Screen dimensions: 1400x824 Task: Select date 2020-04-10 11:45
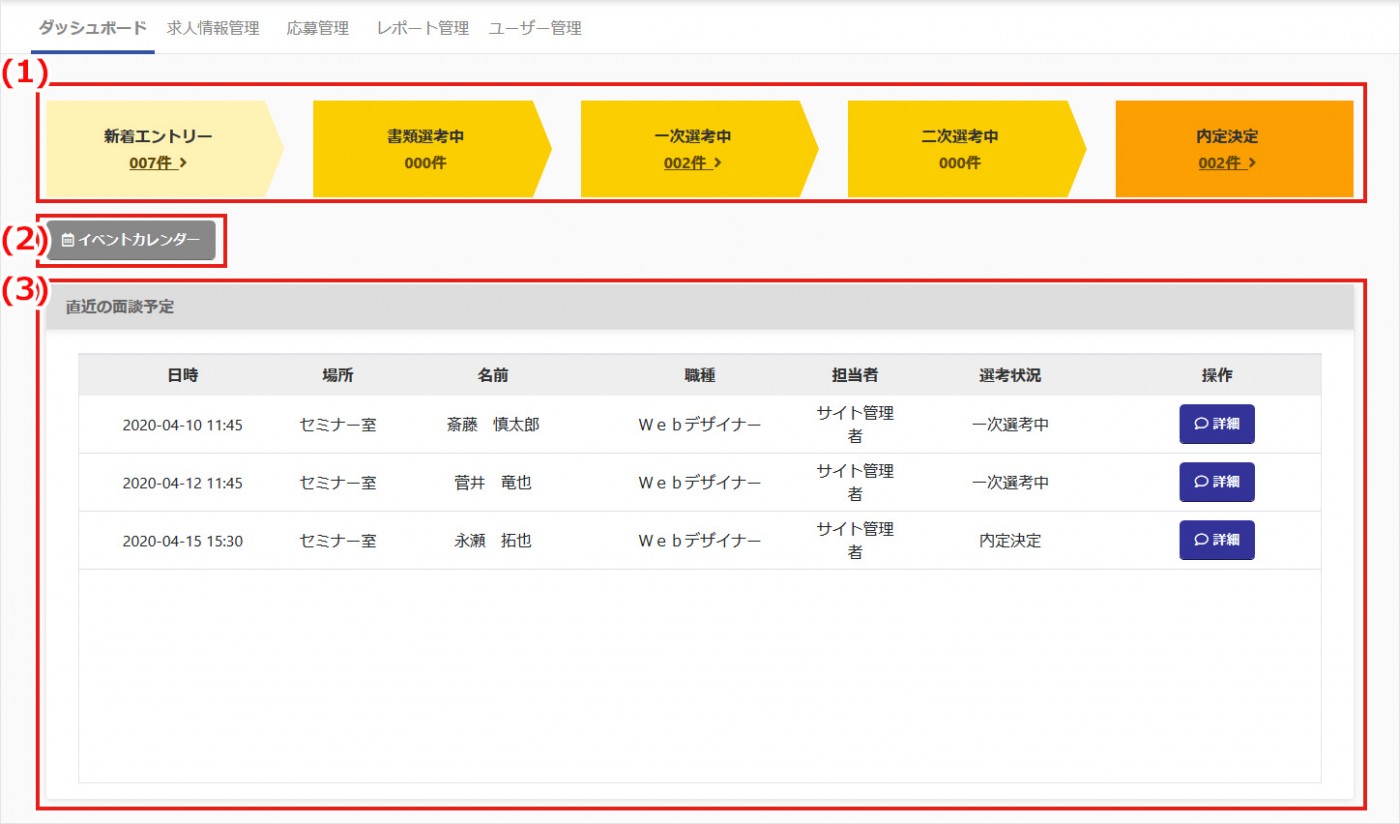tap(182, 425)
